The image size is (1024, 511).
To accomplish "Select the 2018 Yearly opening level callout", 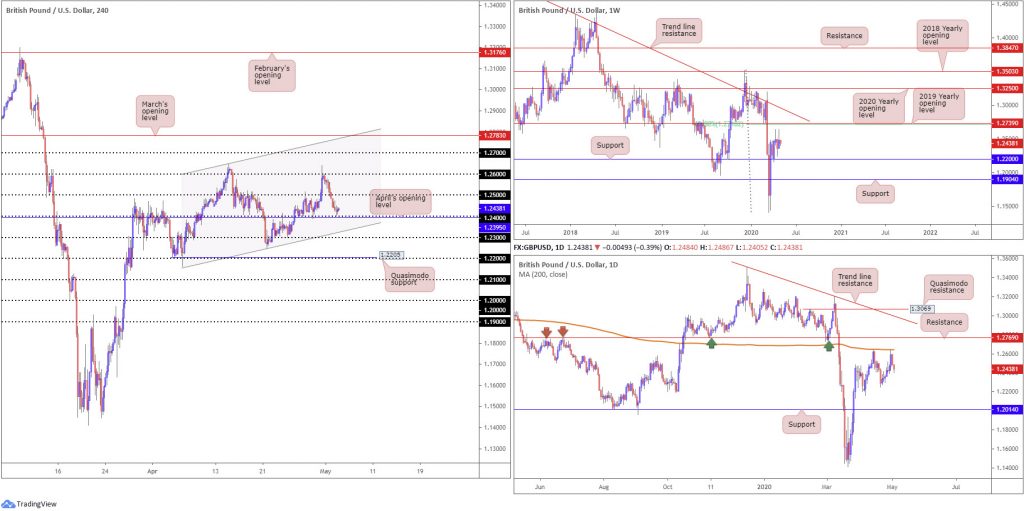I will (942, 35).
